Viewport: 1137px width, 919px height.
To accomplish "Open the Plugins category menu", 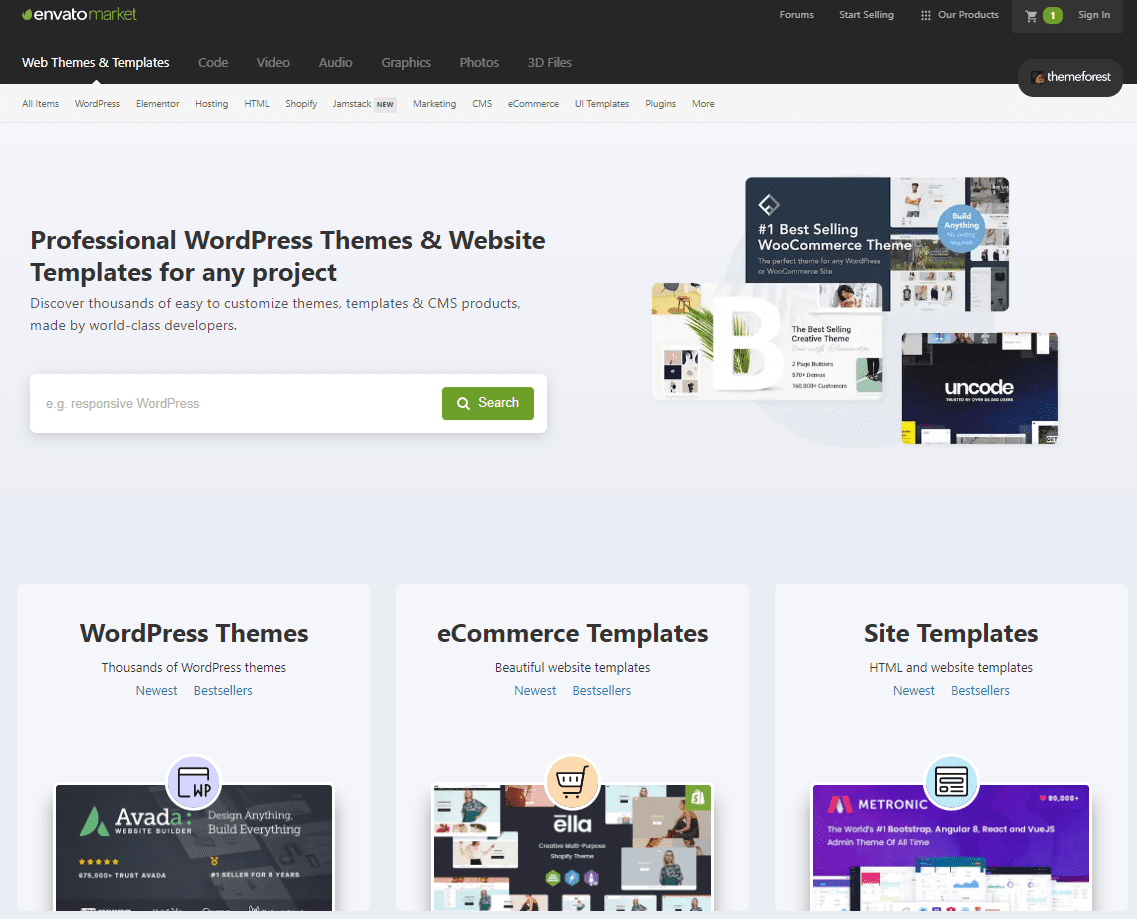I will [661, 104].
